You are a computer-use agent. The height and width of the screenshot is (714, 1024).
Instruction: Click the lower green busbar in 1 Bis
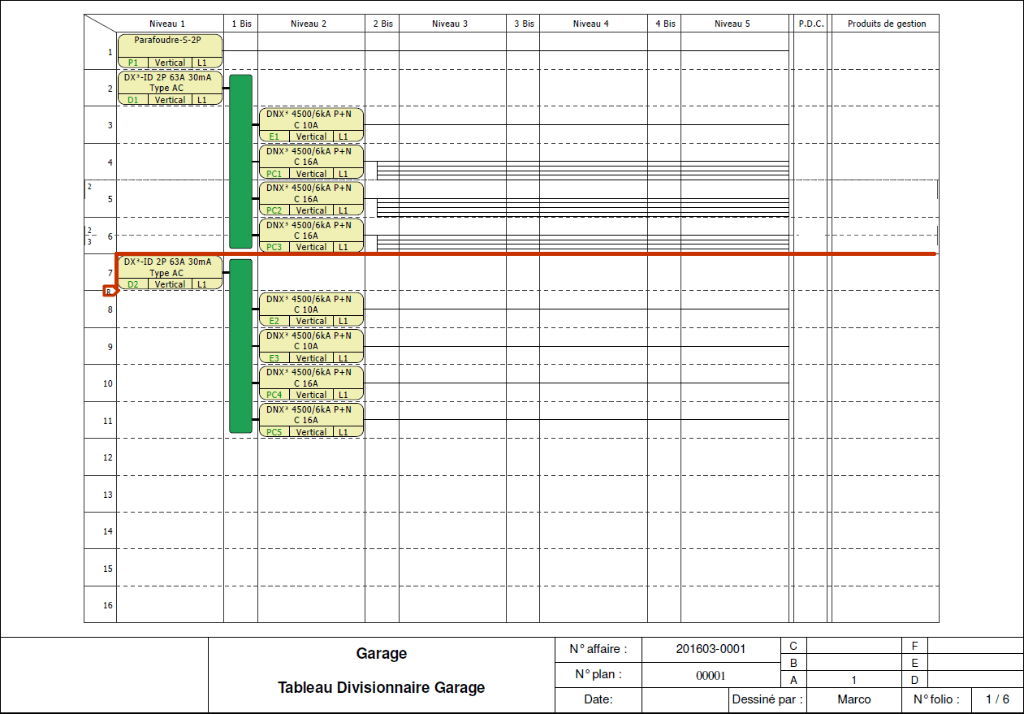[x=240, y=346]
